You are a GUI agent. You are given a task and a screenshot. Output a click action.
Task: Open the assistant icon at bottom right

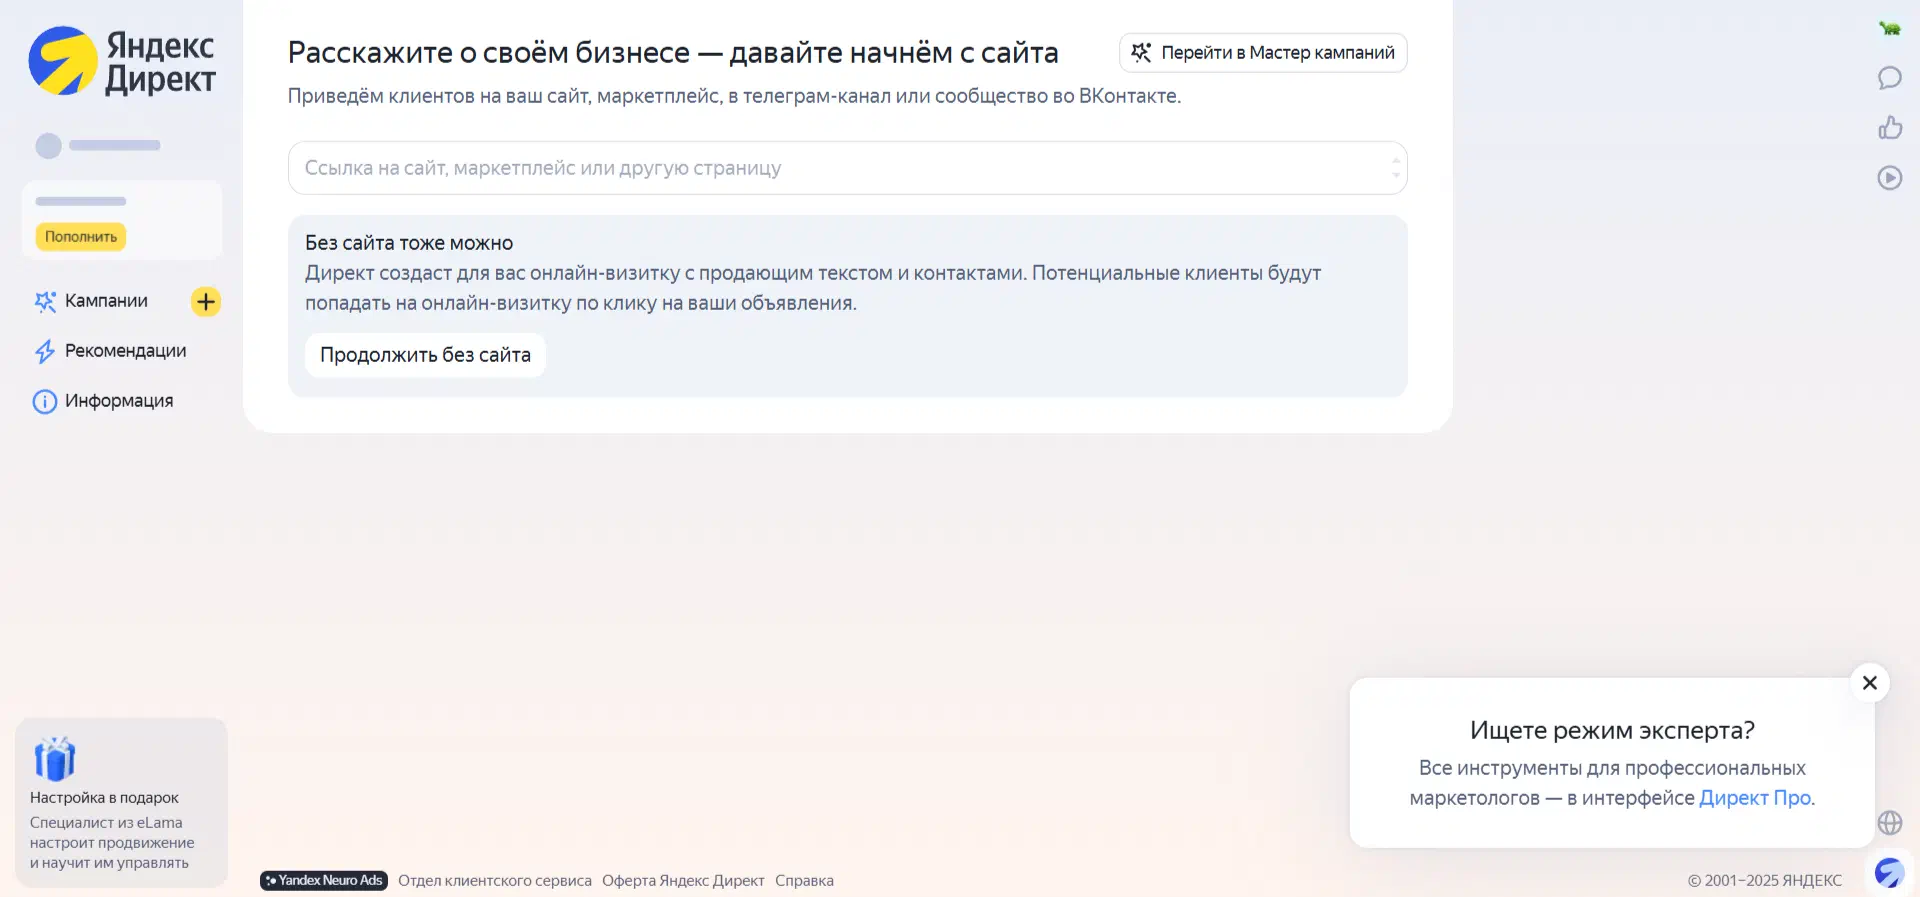tap(1889, 873)
